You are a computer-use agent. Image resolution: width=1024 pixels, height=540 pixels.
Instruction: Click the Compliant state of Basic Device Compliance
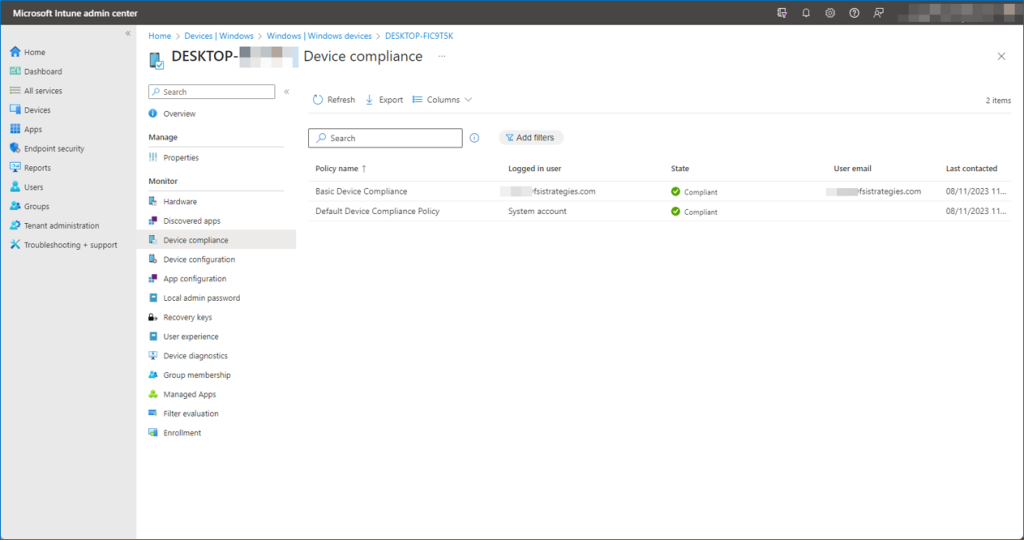coord(694,192)
